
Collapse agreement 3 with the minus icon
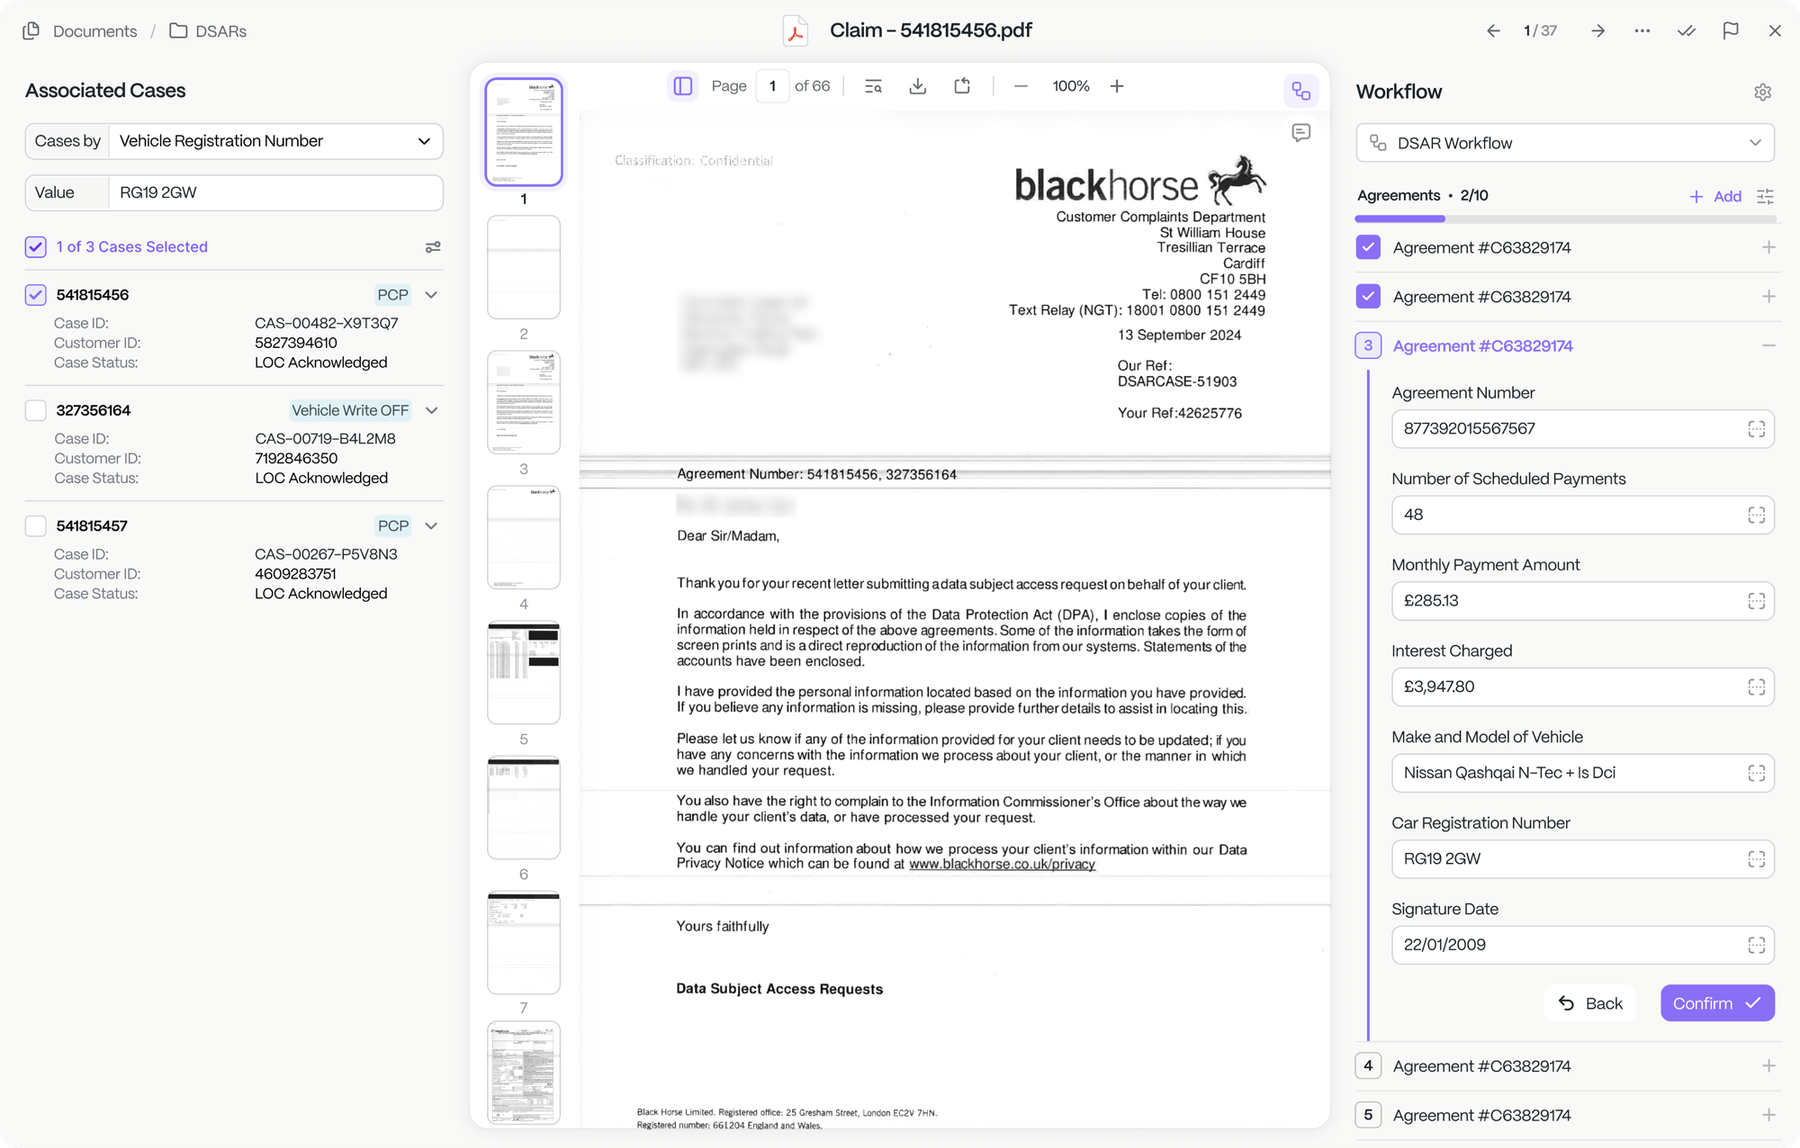click(x=1768, y=346)
